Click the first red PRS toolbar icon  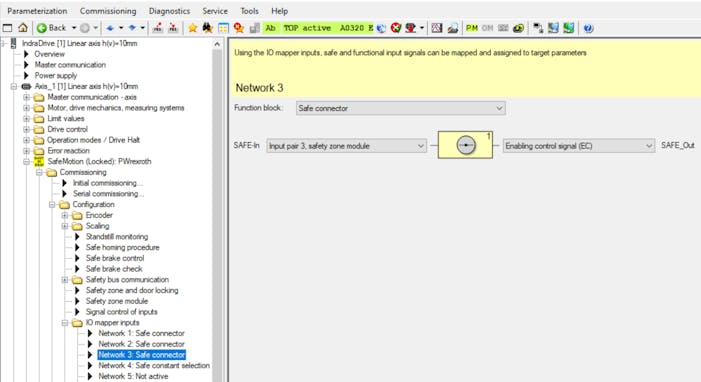157,28
